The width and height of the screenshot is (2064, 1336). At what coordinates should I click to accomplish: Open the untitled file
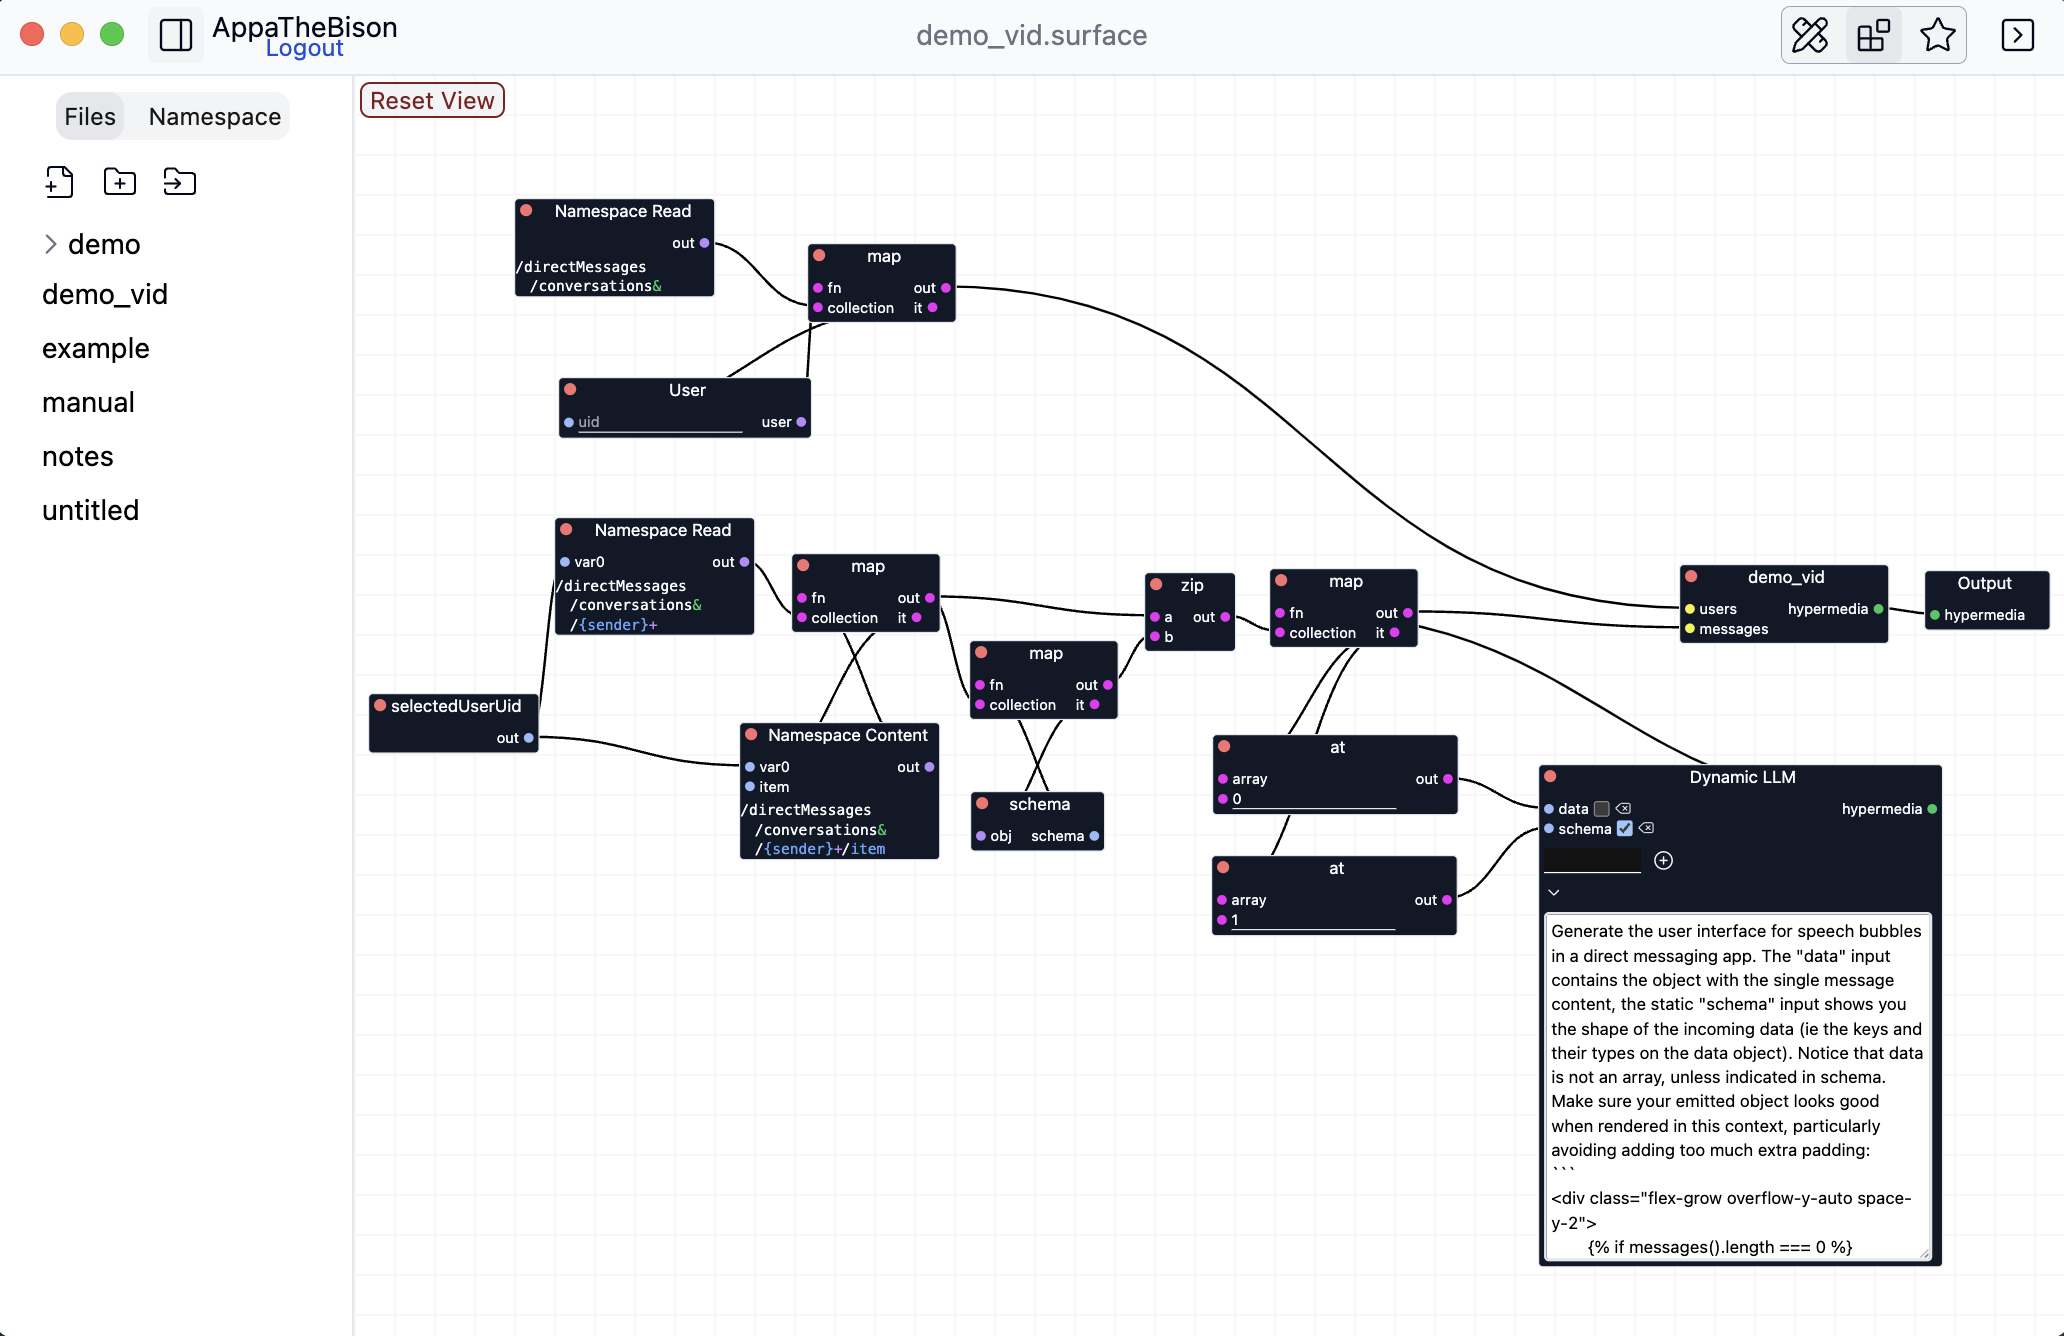tap(90, 510)
